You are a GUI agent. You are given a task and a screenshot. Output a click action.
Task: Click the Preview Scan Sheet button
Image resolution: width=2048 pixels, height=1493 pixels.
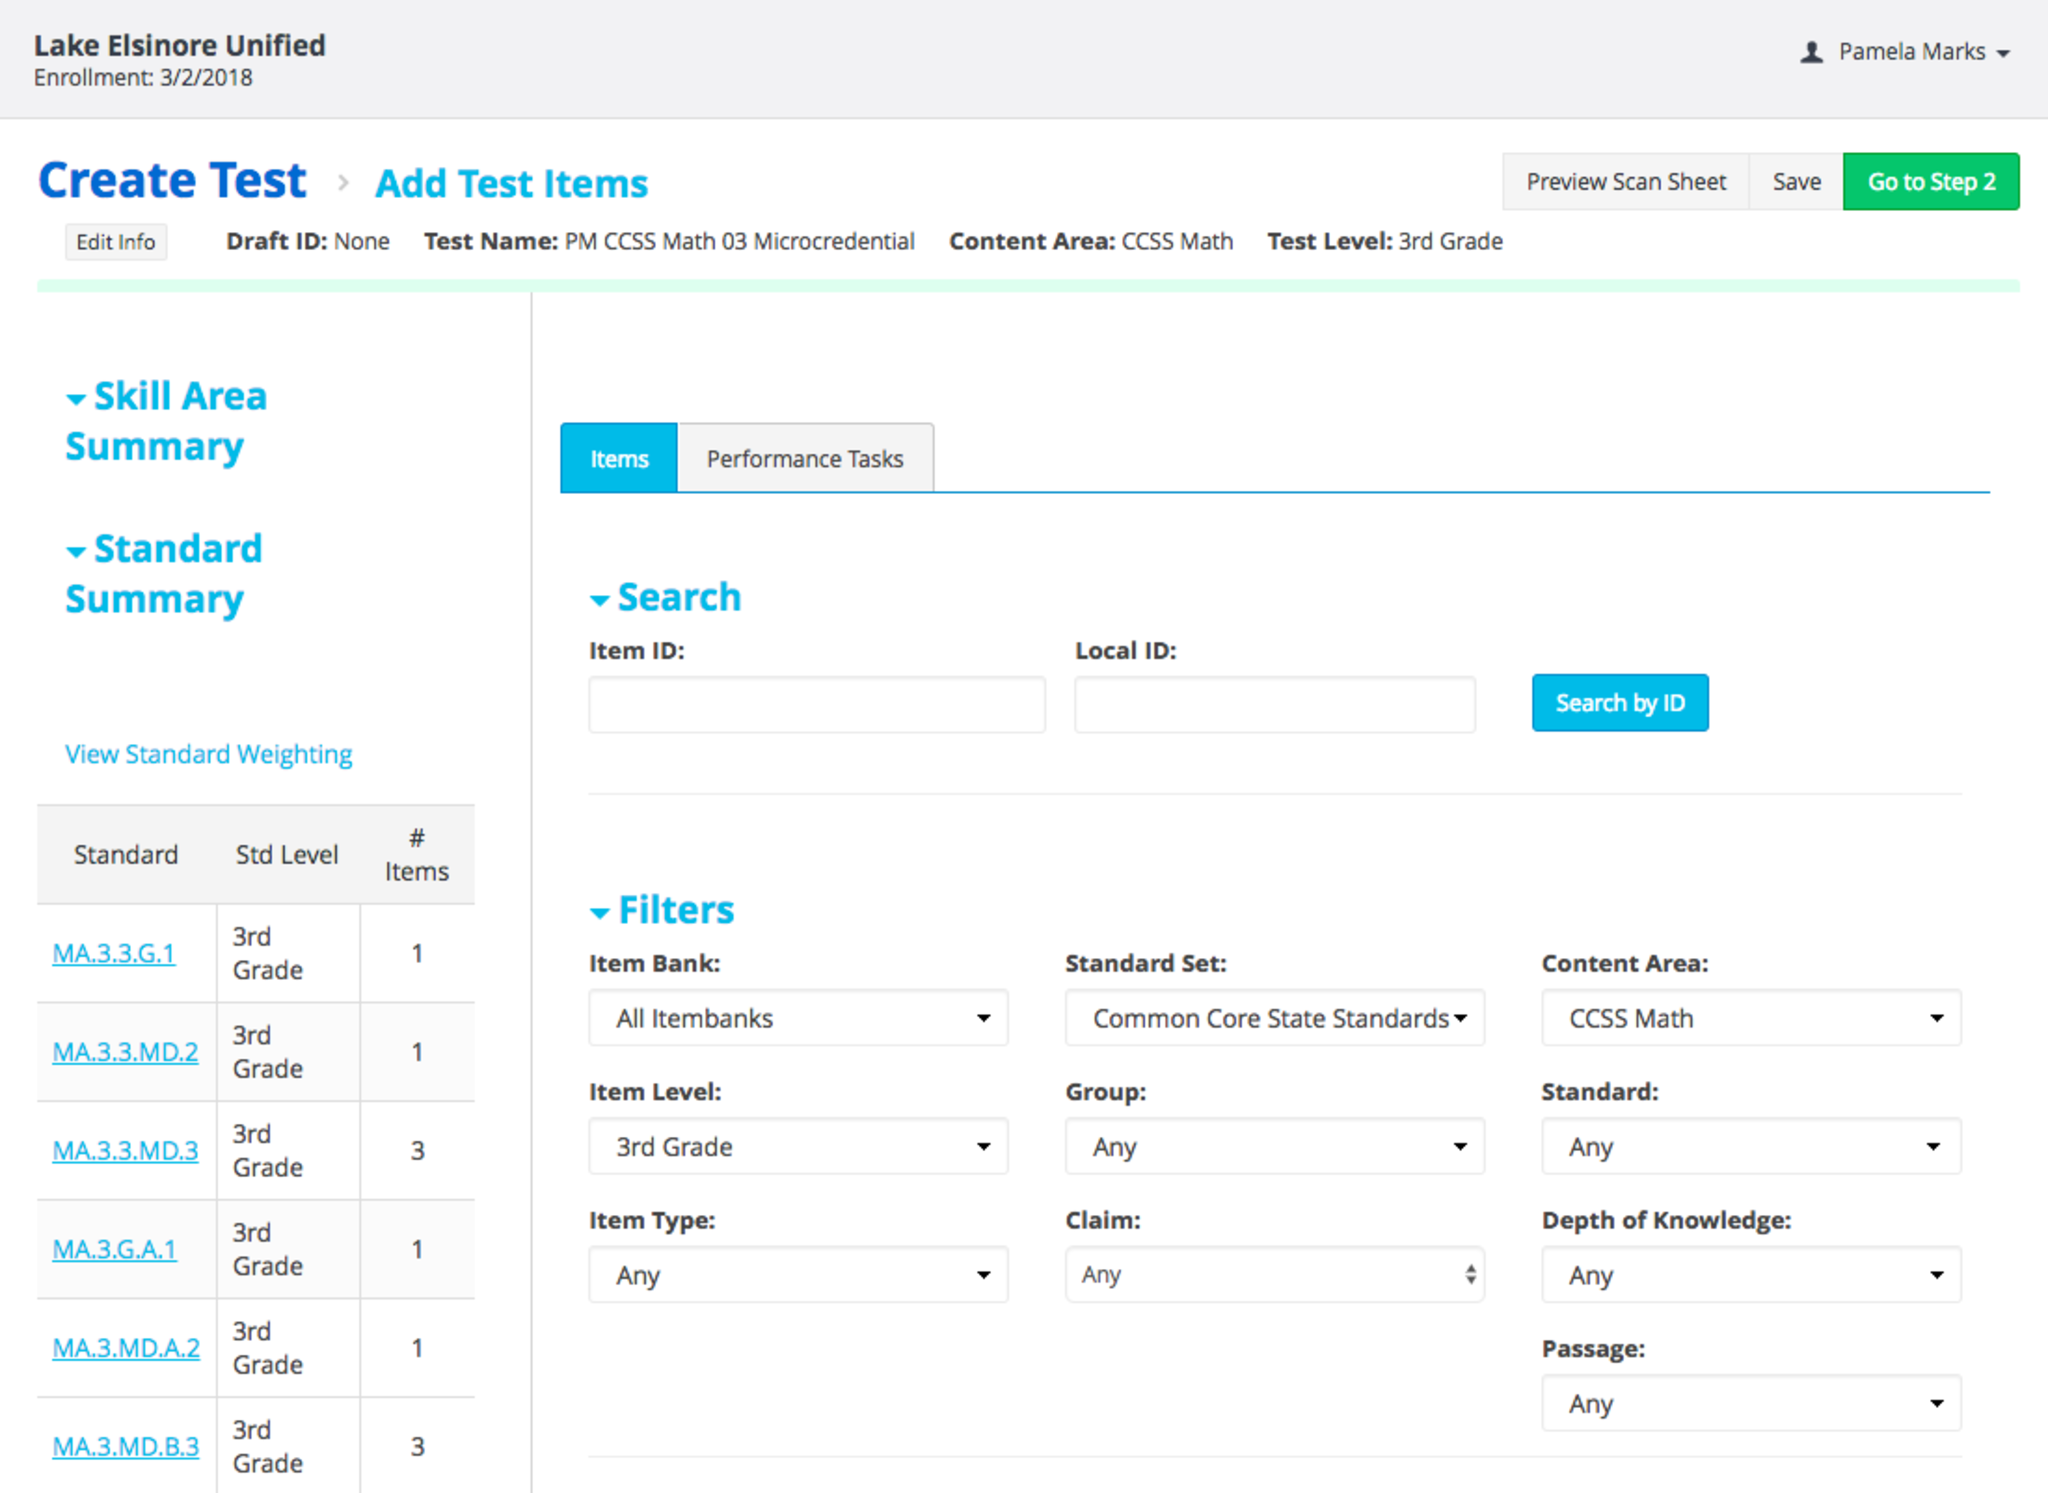tap(1625, 182)
